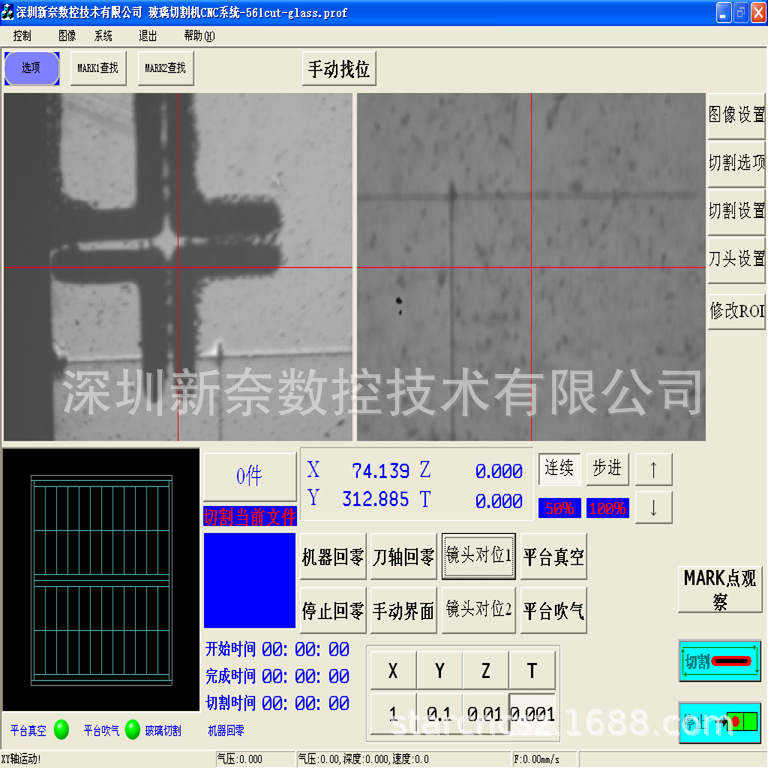Open the 系统 menu
Viewport: 768px width, 768px height.
pyautogui.click(x=104, y=35)
